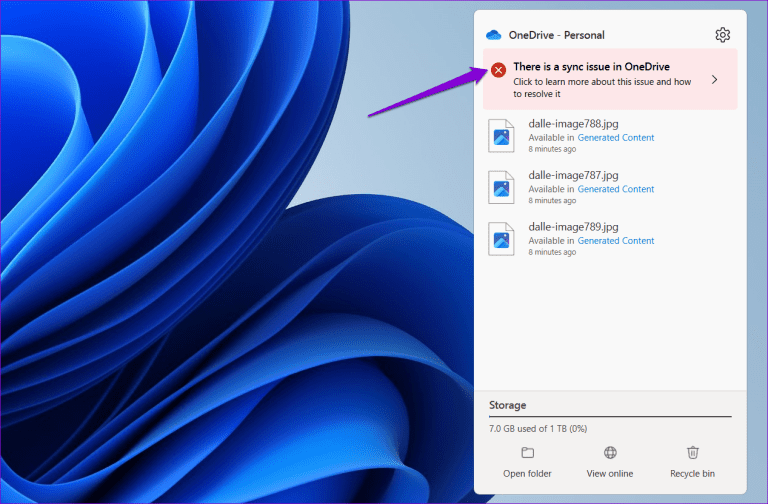Click the file icon beside dalle-image787.jpg
768x504 pixels.
pyautogui.click(x=502, y=187)
